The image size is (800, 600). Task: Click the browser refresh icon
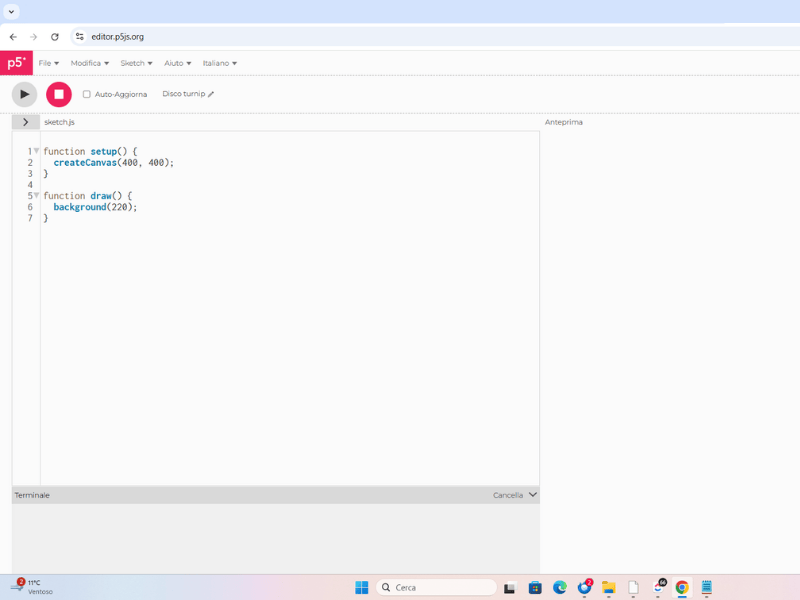pos(56,36)
